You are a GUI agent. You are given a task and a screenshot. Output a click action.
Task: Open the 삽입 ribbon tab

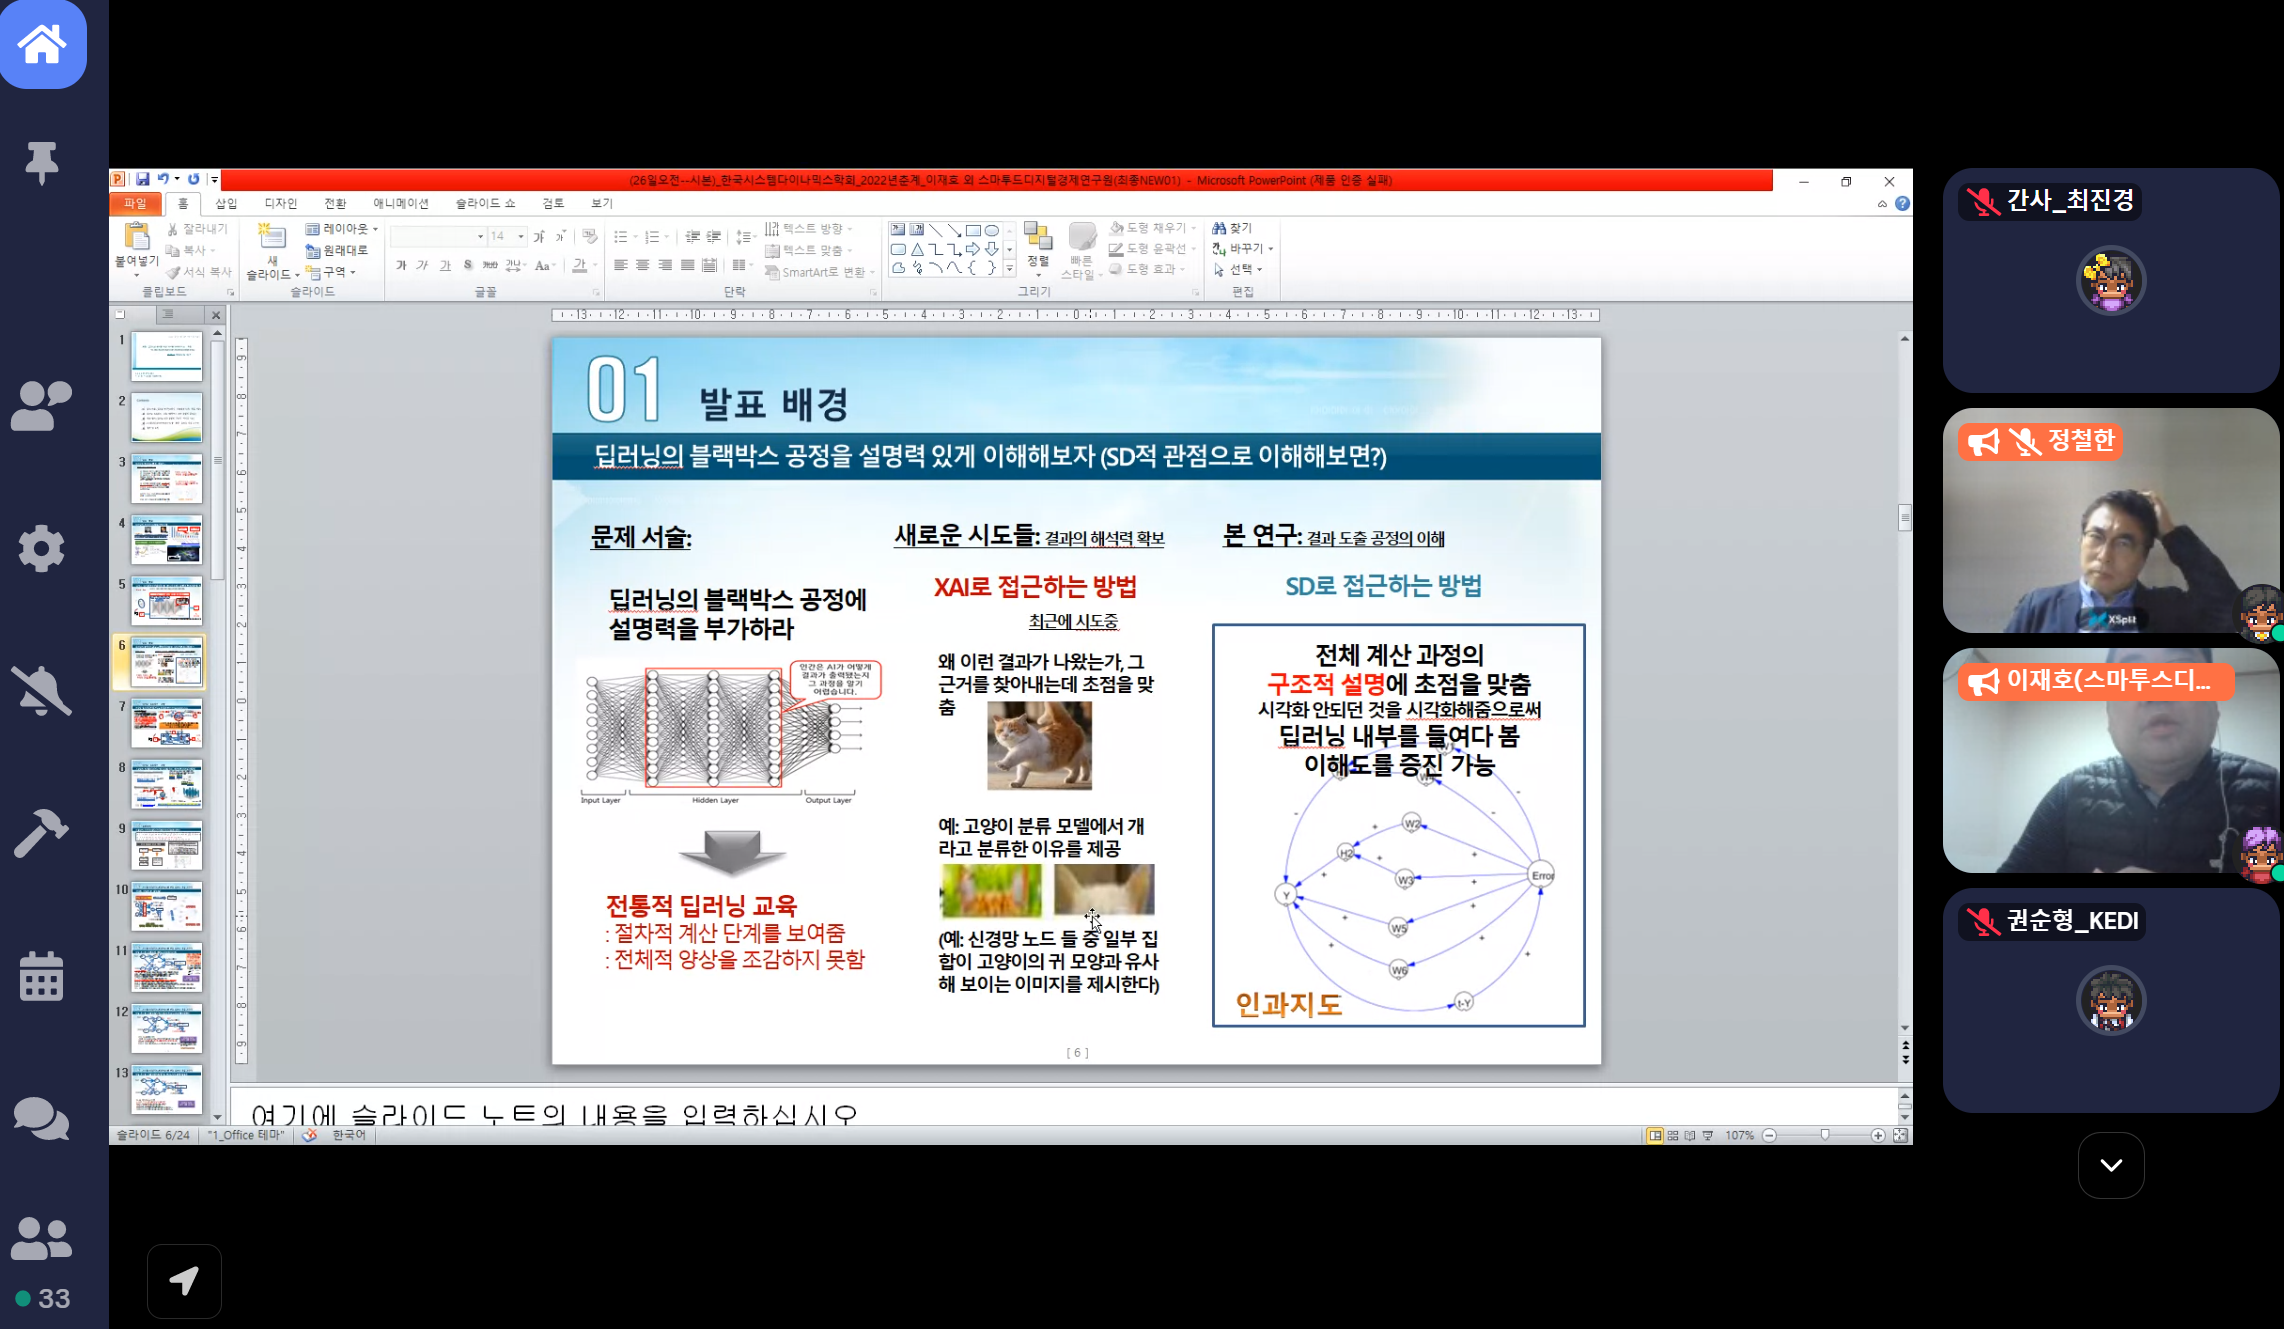[226, 203]
